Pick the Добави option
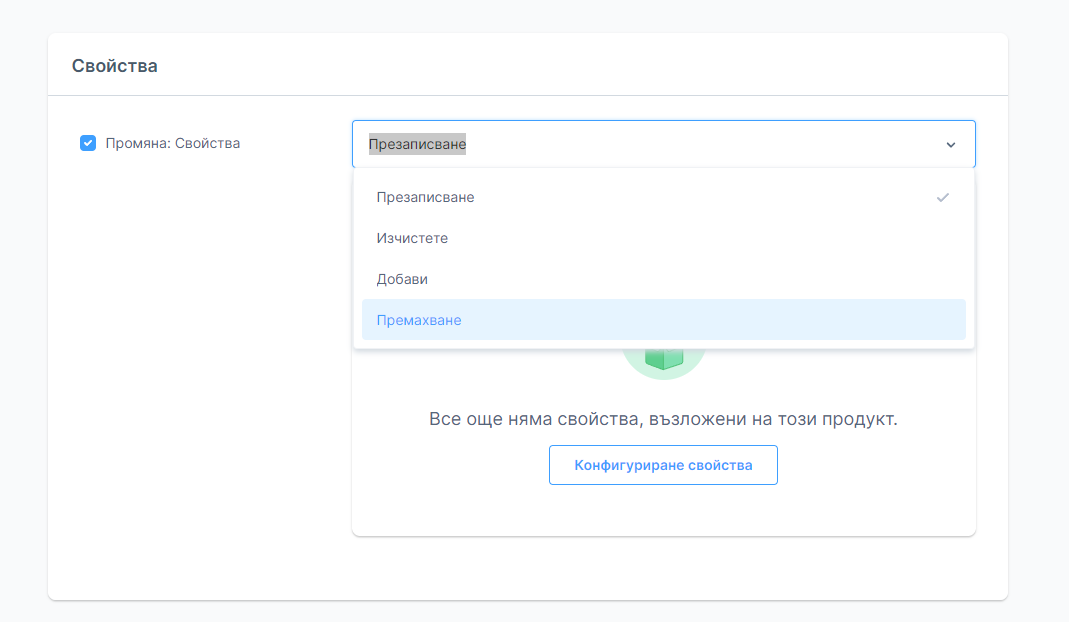The image size is (1069, 622). (402, 279)
